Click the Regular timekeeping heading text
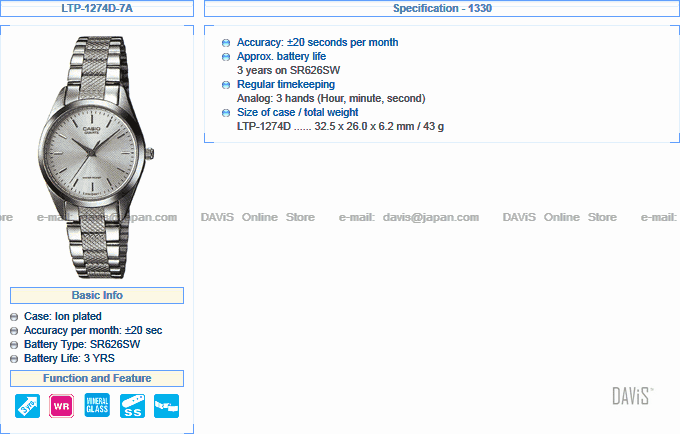The width and height of the screenshot is (680, 434). [286, 85]
